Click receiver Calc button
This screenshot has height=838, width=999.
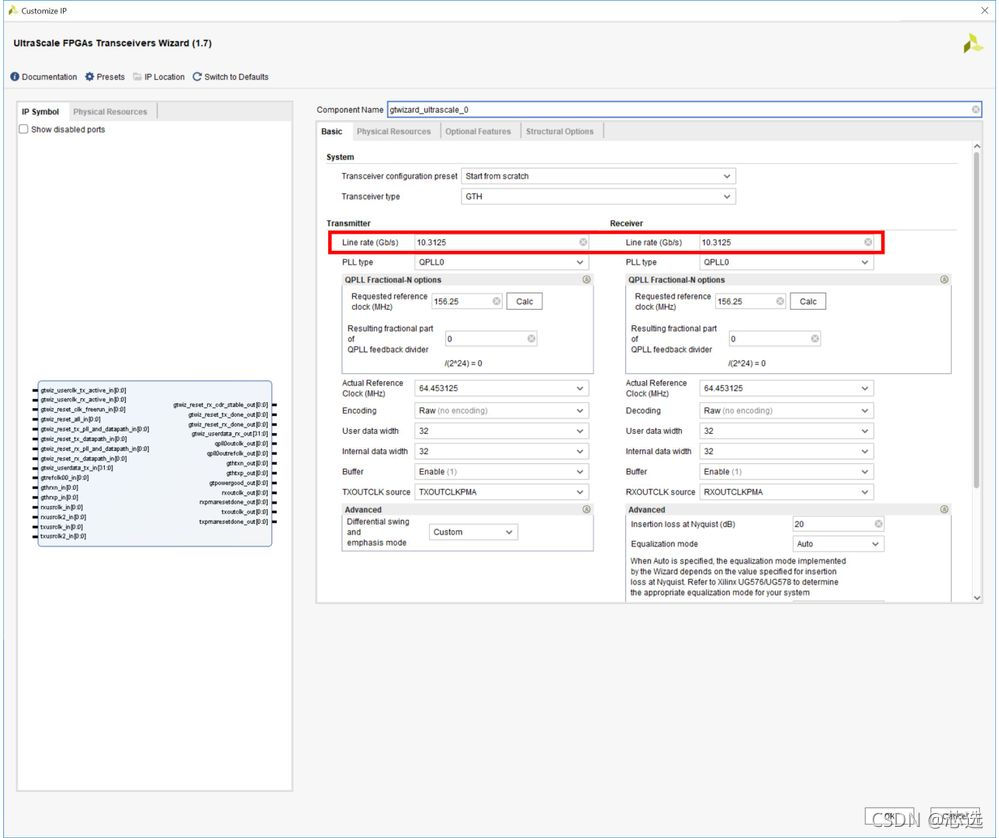tap(808, 301)
